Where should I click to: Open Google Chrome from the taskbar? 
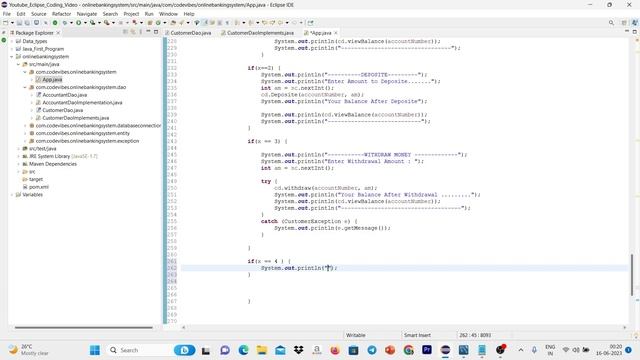pos(408,350)
